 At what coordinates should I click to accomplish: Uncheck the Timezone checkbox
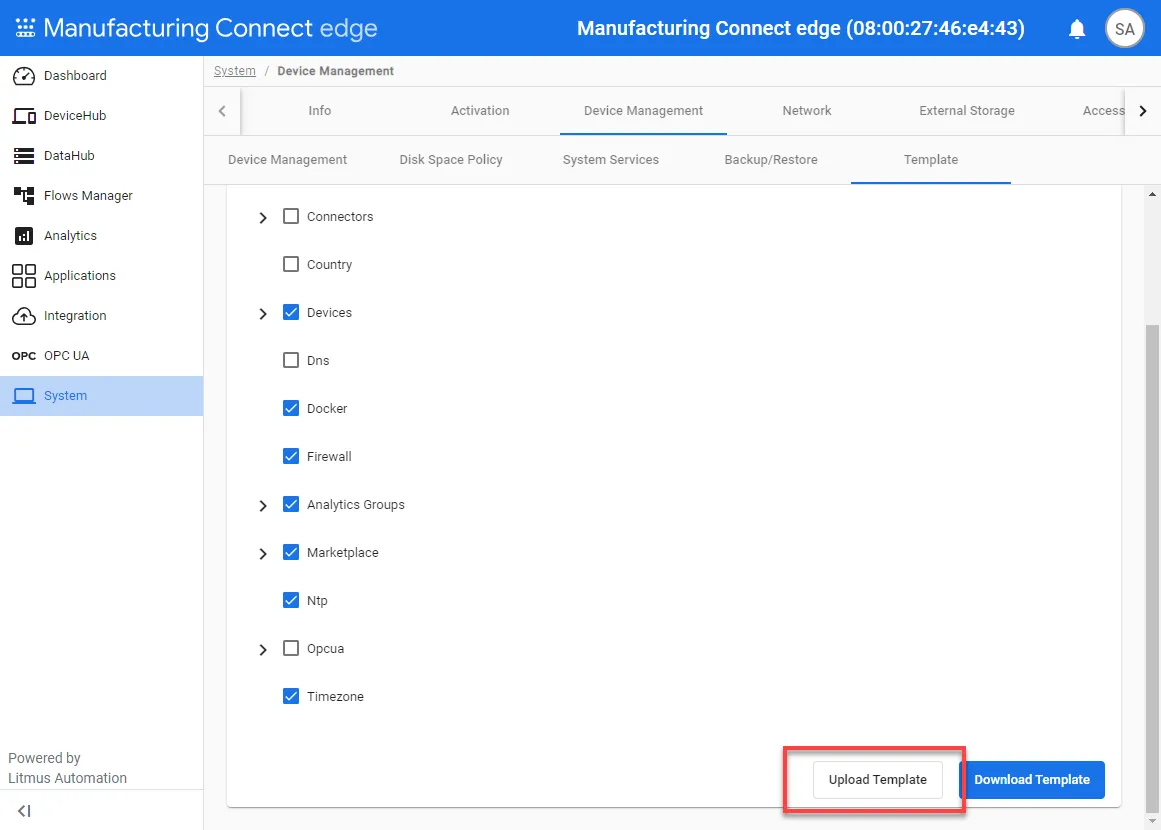click(291, 696)
